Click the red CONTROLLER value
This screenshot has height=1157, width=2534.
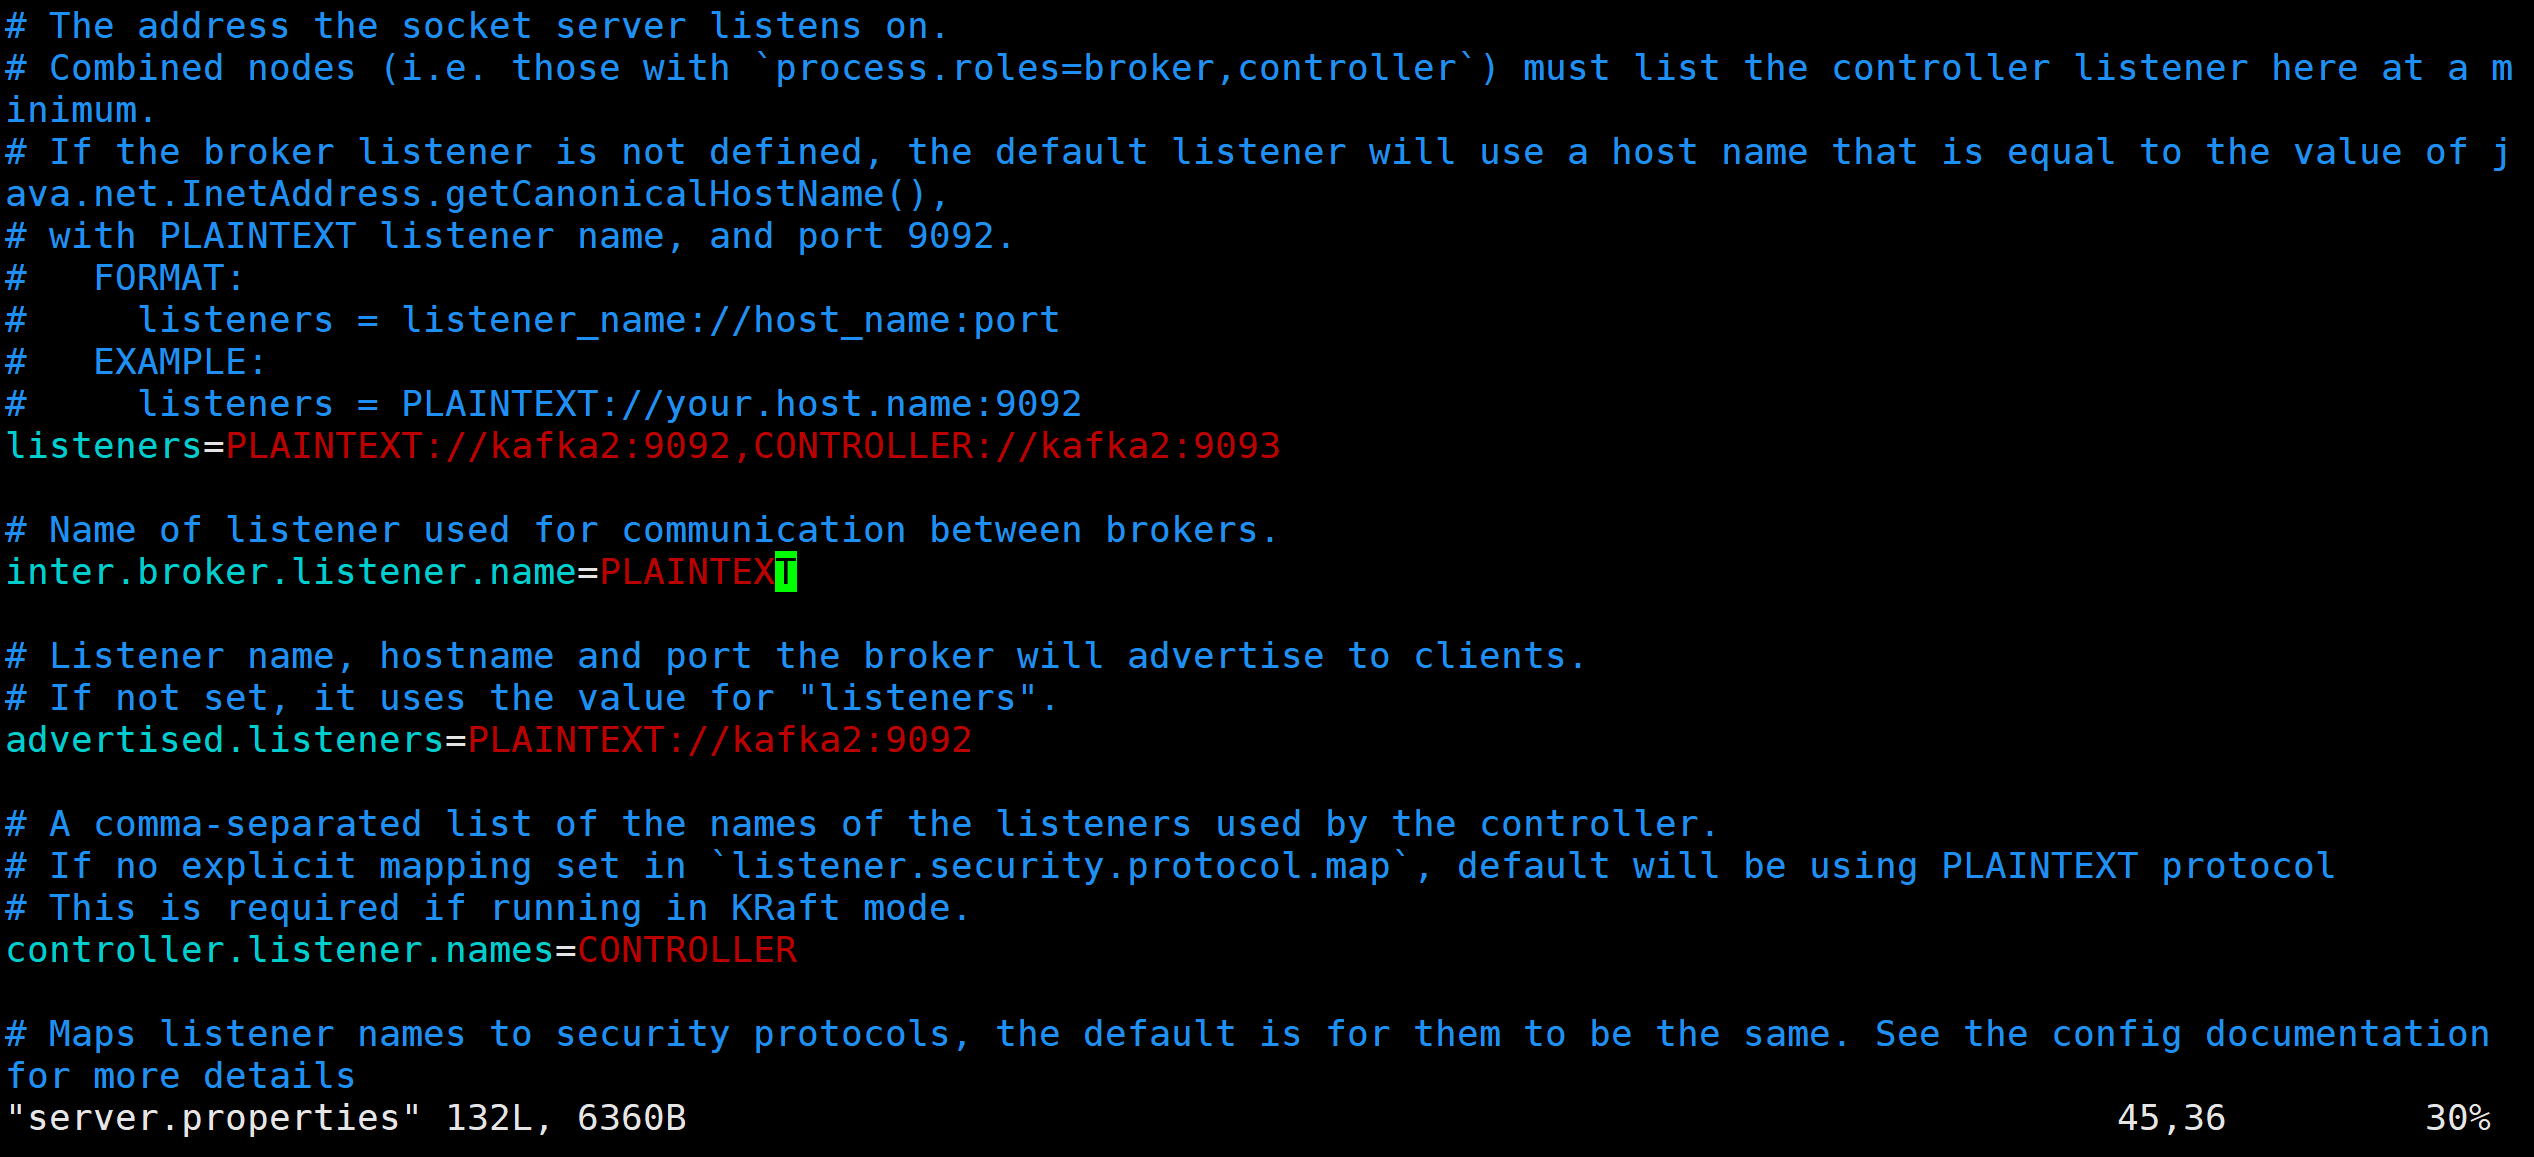pos(687,950)
